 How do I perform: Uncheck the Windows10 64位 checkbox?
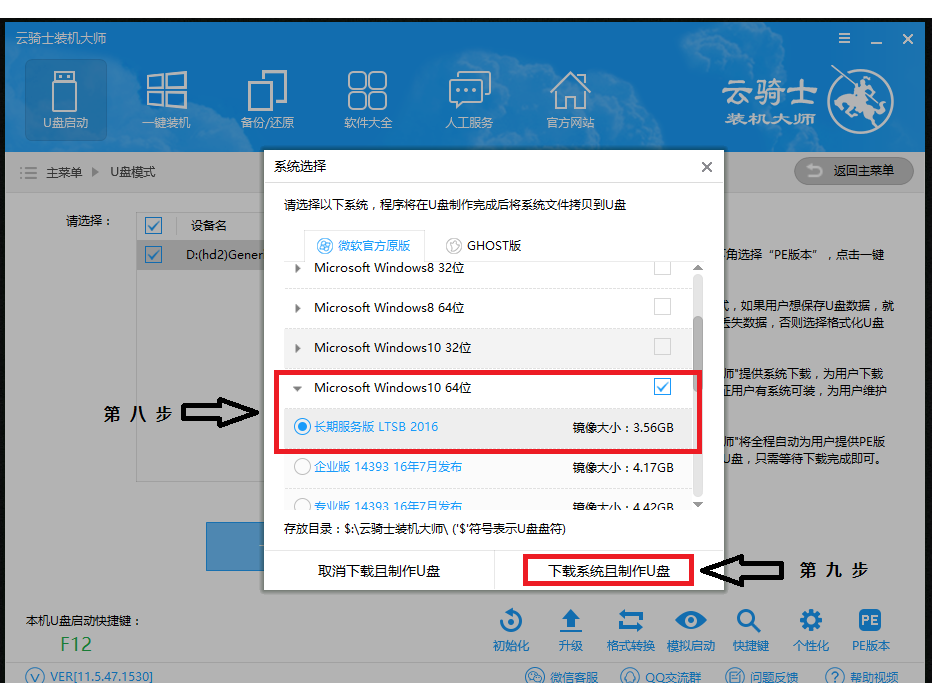[662, 387]
